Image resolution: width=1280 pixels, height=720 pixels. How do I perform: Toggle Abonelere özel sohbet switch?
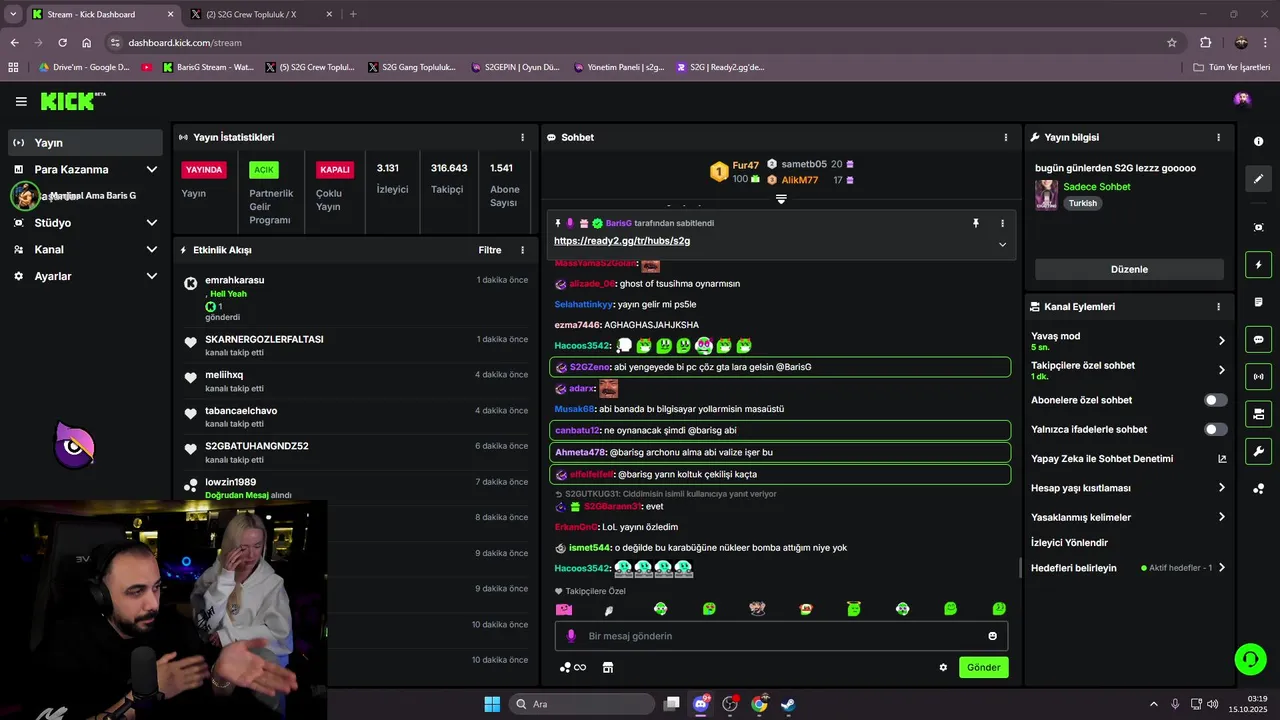(1215, 400)
